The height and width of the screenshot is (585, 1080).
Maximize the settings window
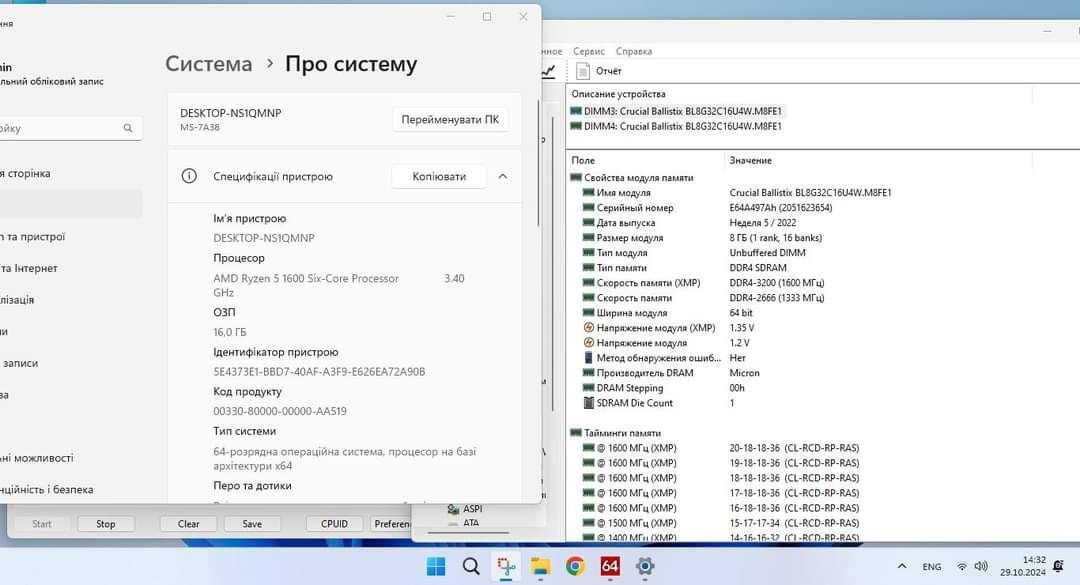coord(487,17)
